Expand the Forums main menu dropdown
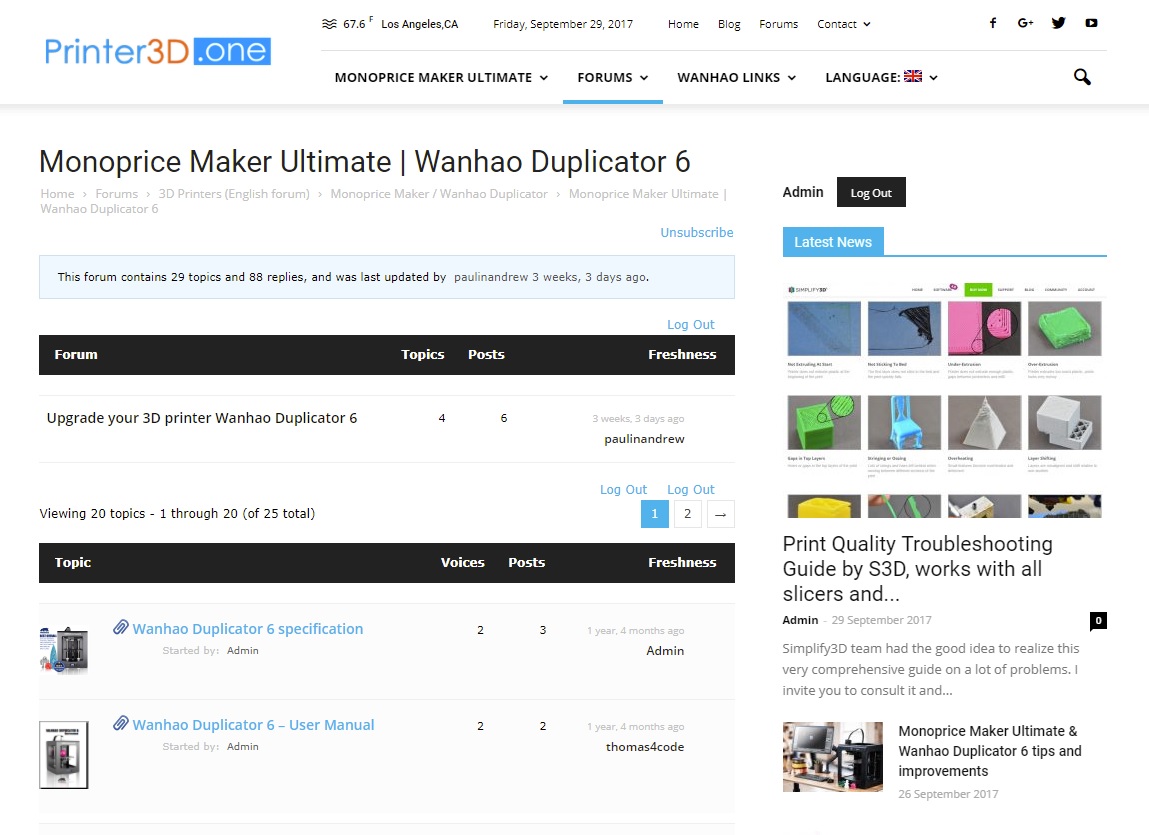 pyautogui.click(x=613, y=78)
